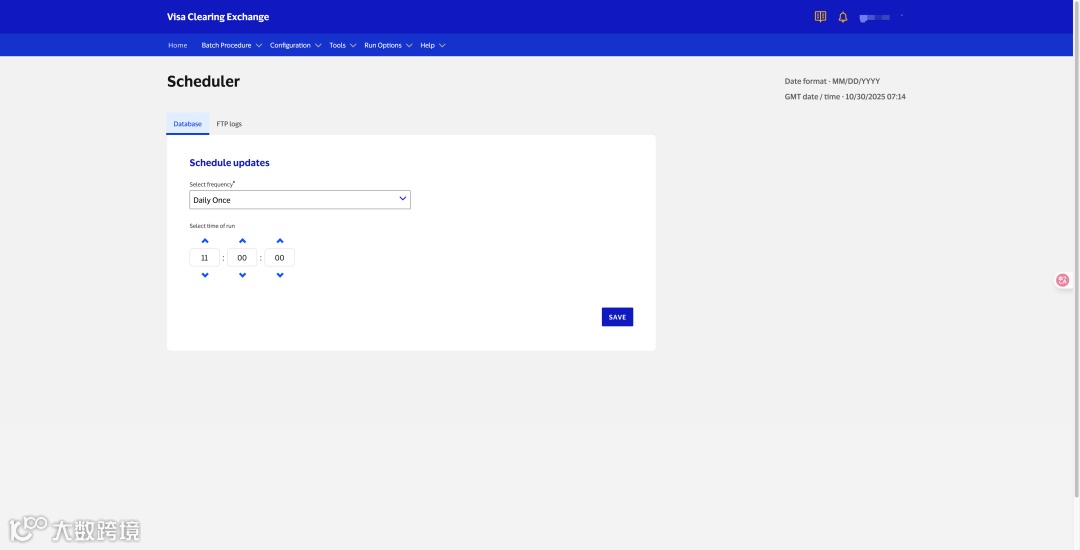1080x550 pixels.
Task: Increase the minutes value with up arrow
Action: (x=242, y=241)
